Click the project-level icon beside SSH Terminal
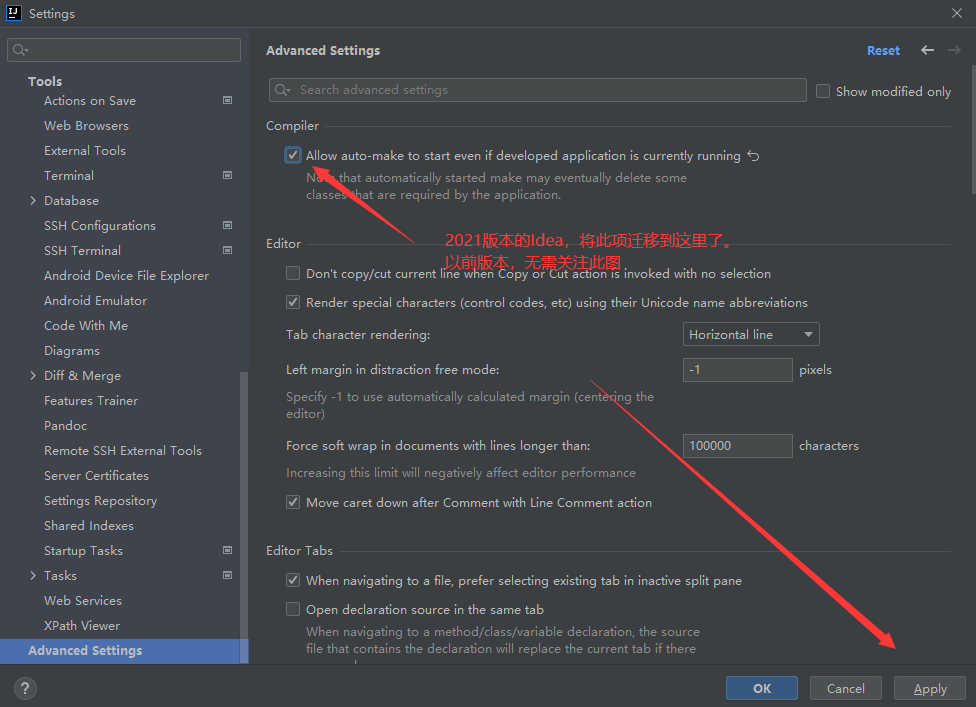This screenshot has width=976, height=707. (x=228, y=250)
